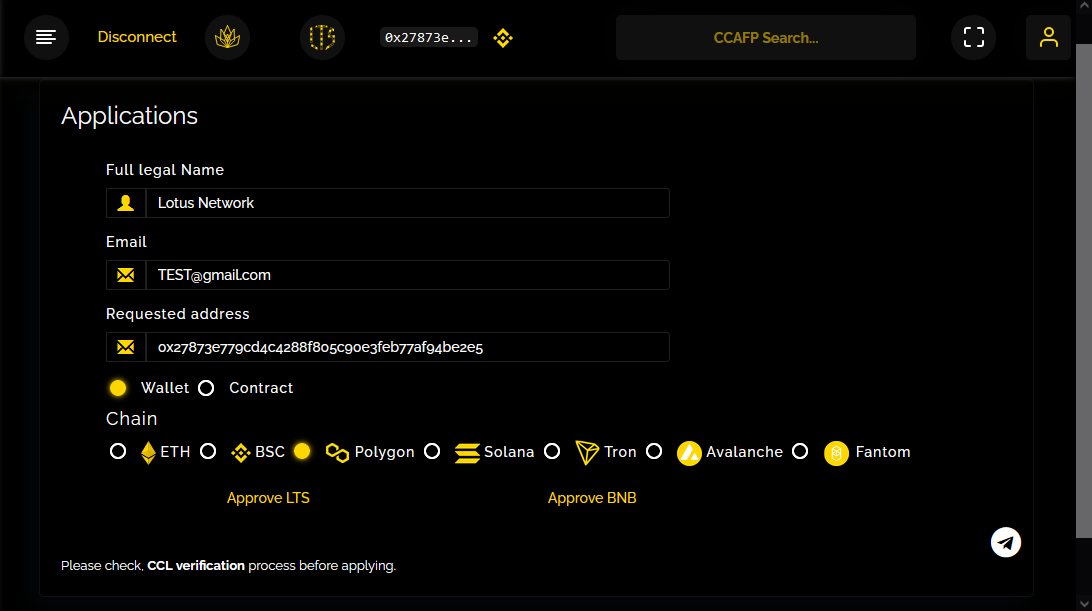The width and height of the screenshot is (1092, 611).
Task: Click the Solana chain logo
Action: 467,453
